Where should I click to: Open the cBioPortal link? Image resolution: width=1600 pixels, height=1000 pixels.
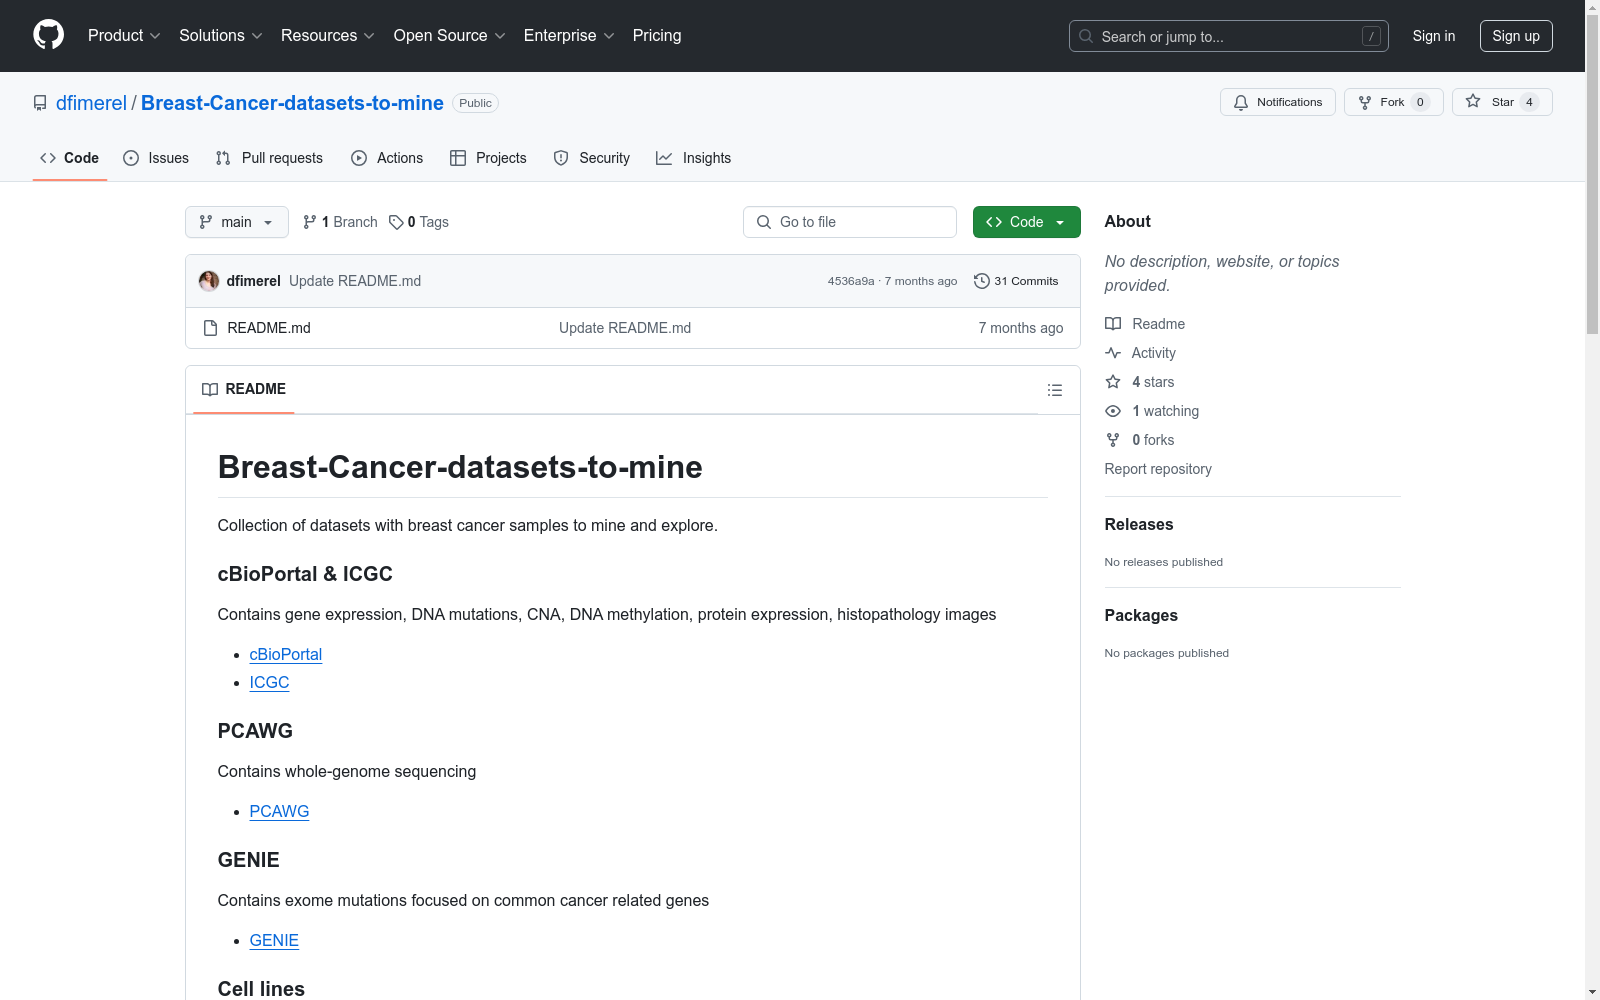pyautogui.click(x=285, y=654)
